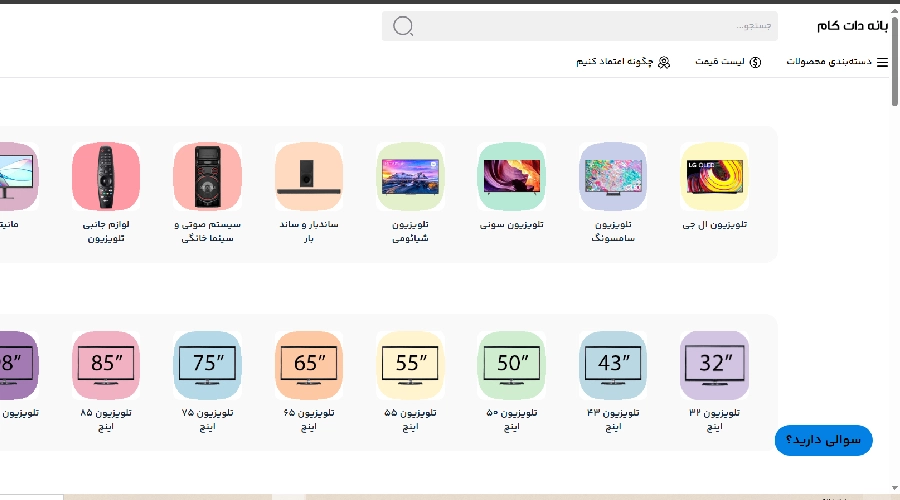Click the scrollbar down arrow
Image resolution: width=900 pixels, height=500 pixels.
(x=894, y=489)
